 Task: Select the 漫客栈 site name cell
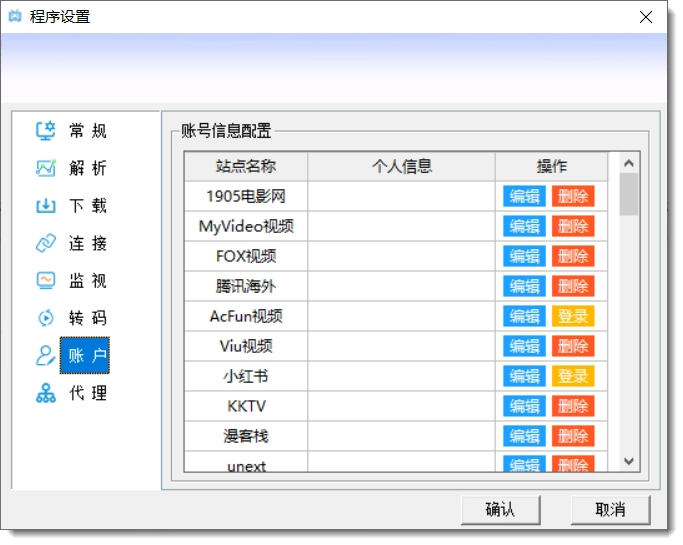[x=246, y=436]
